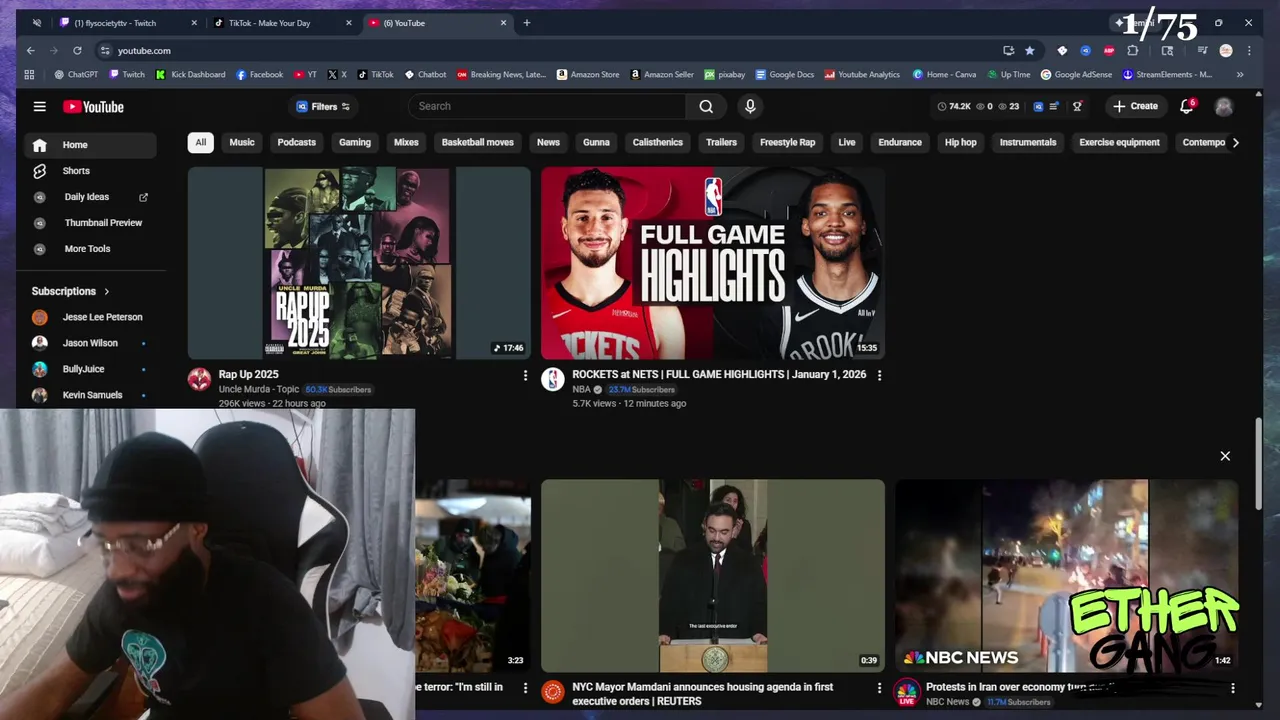The image size is (1280, 720).
Task: Select the Podcasts filter chip
Action: (x=296, y=142)
